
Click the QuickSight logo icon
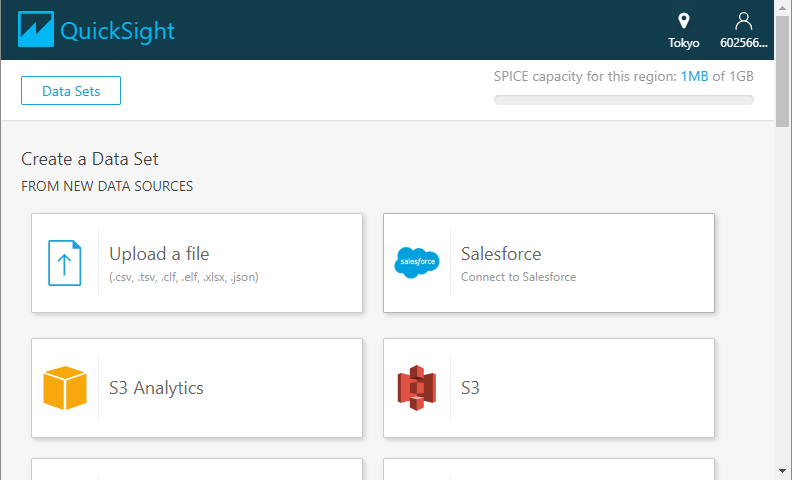pyautogui.click(x=35, y=30)
